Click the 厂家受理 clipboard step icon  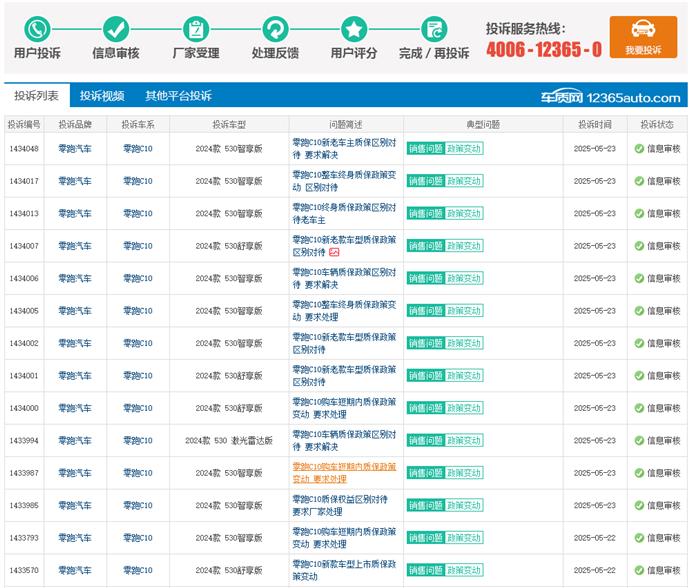click(x=196, y=29)
